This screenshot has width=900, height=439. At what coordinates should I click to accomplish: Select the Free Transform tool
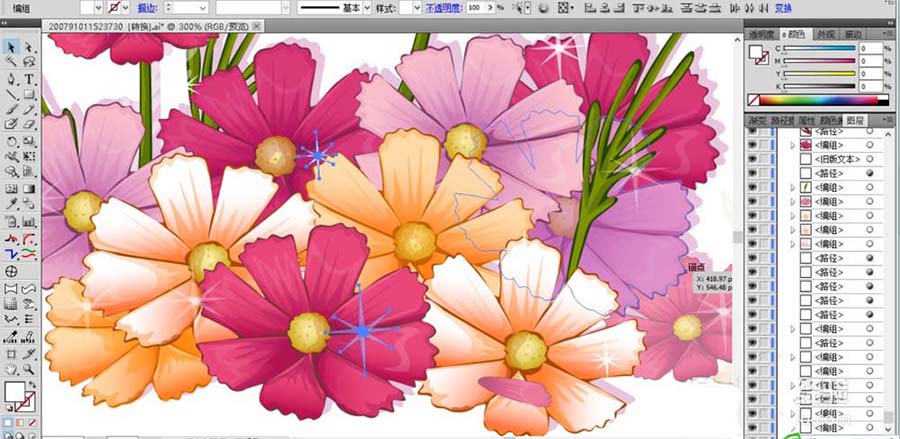tap(28, 157)
